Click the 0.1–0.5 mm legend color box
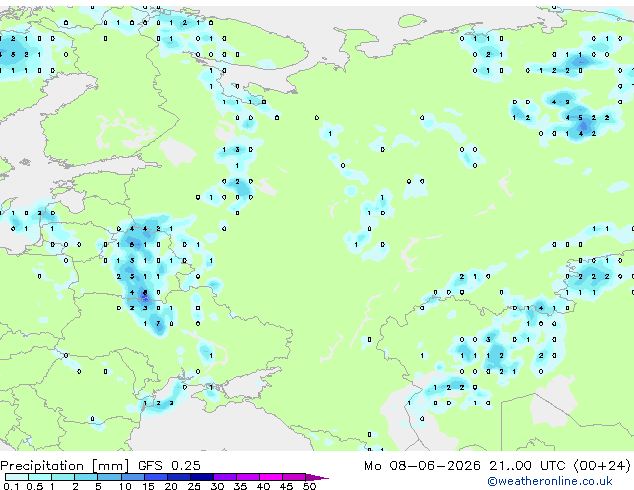 (17, 477)
